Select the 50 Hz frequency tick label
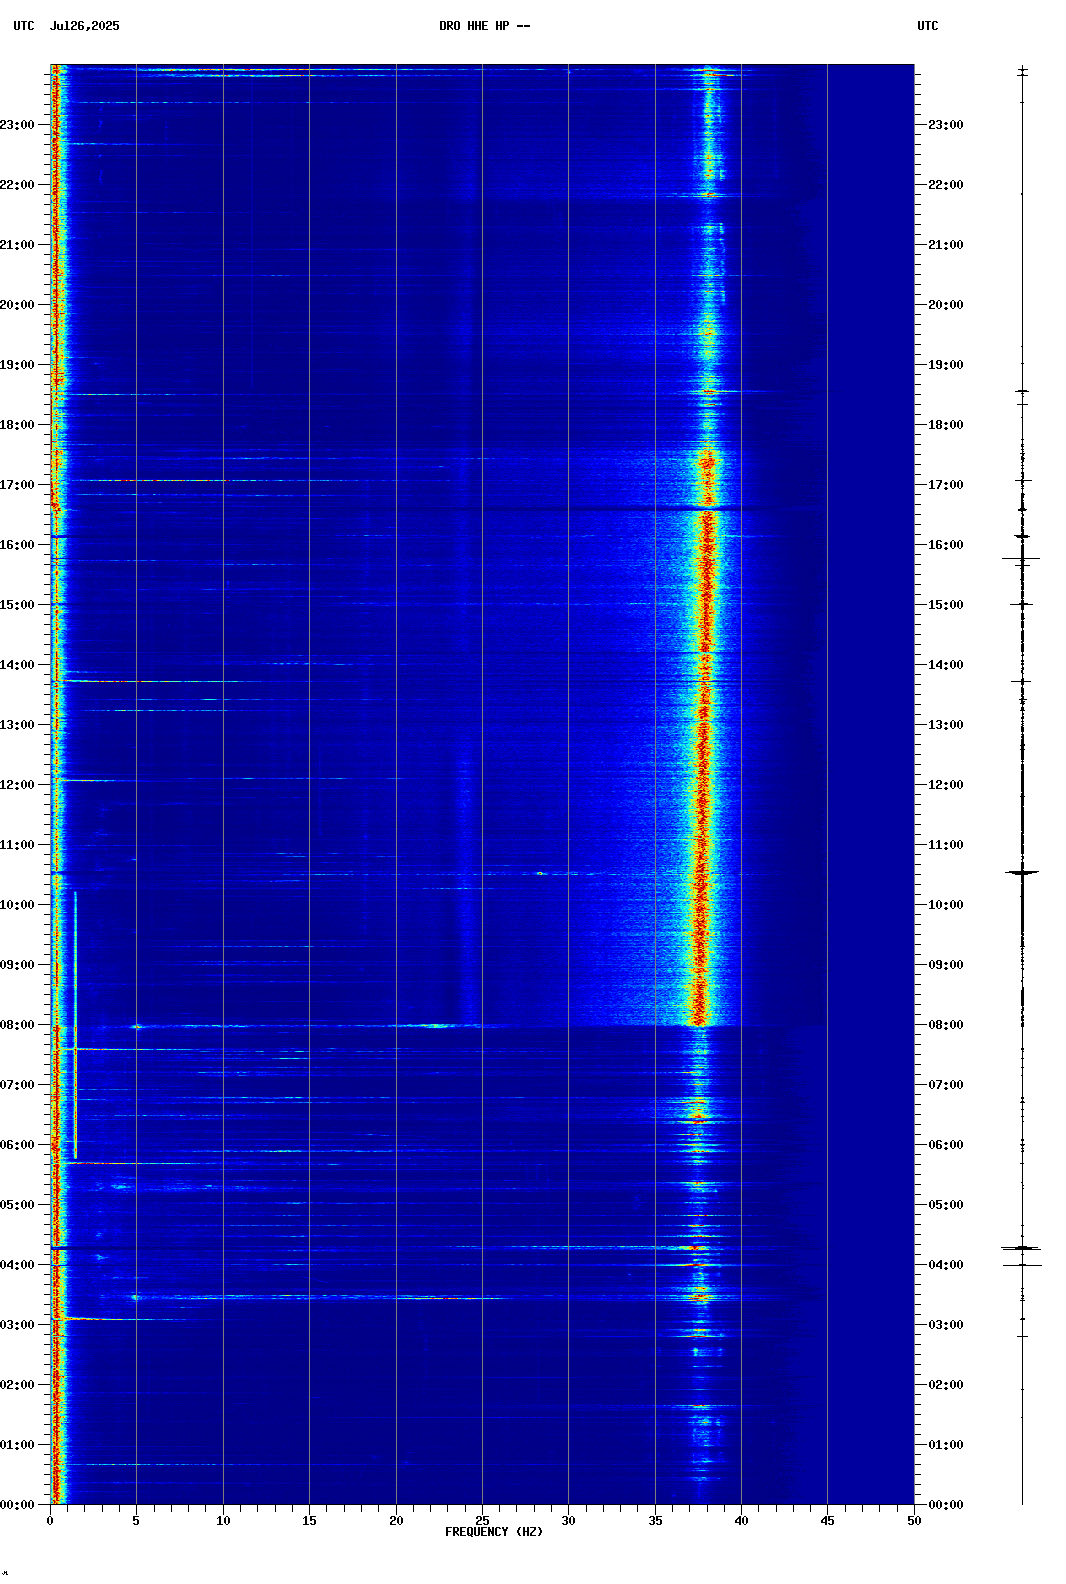This screenshot has height=1584, width=1066. 914,1521
